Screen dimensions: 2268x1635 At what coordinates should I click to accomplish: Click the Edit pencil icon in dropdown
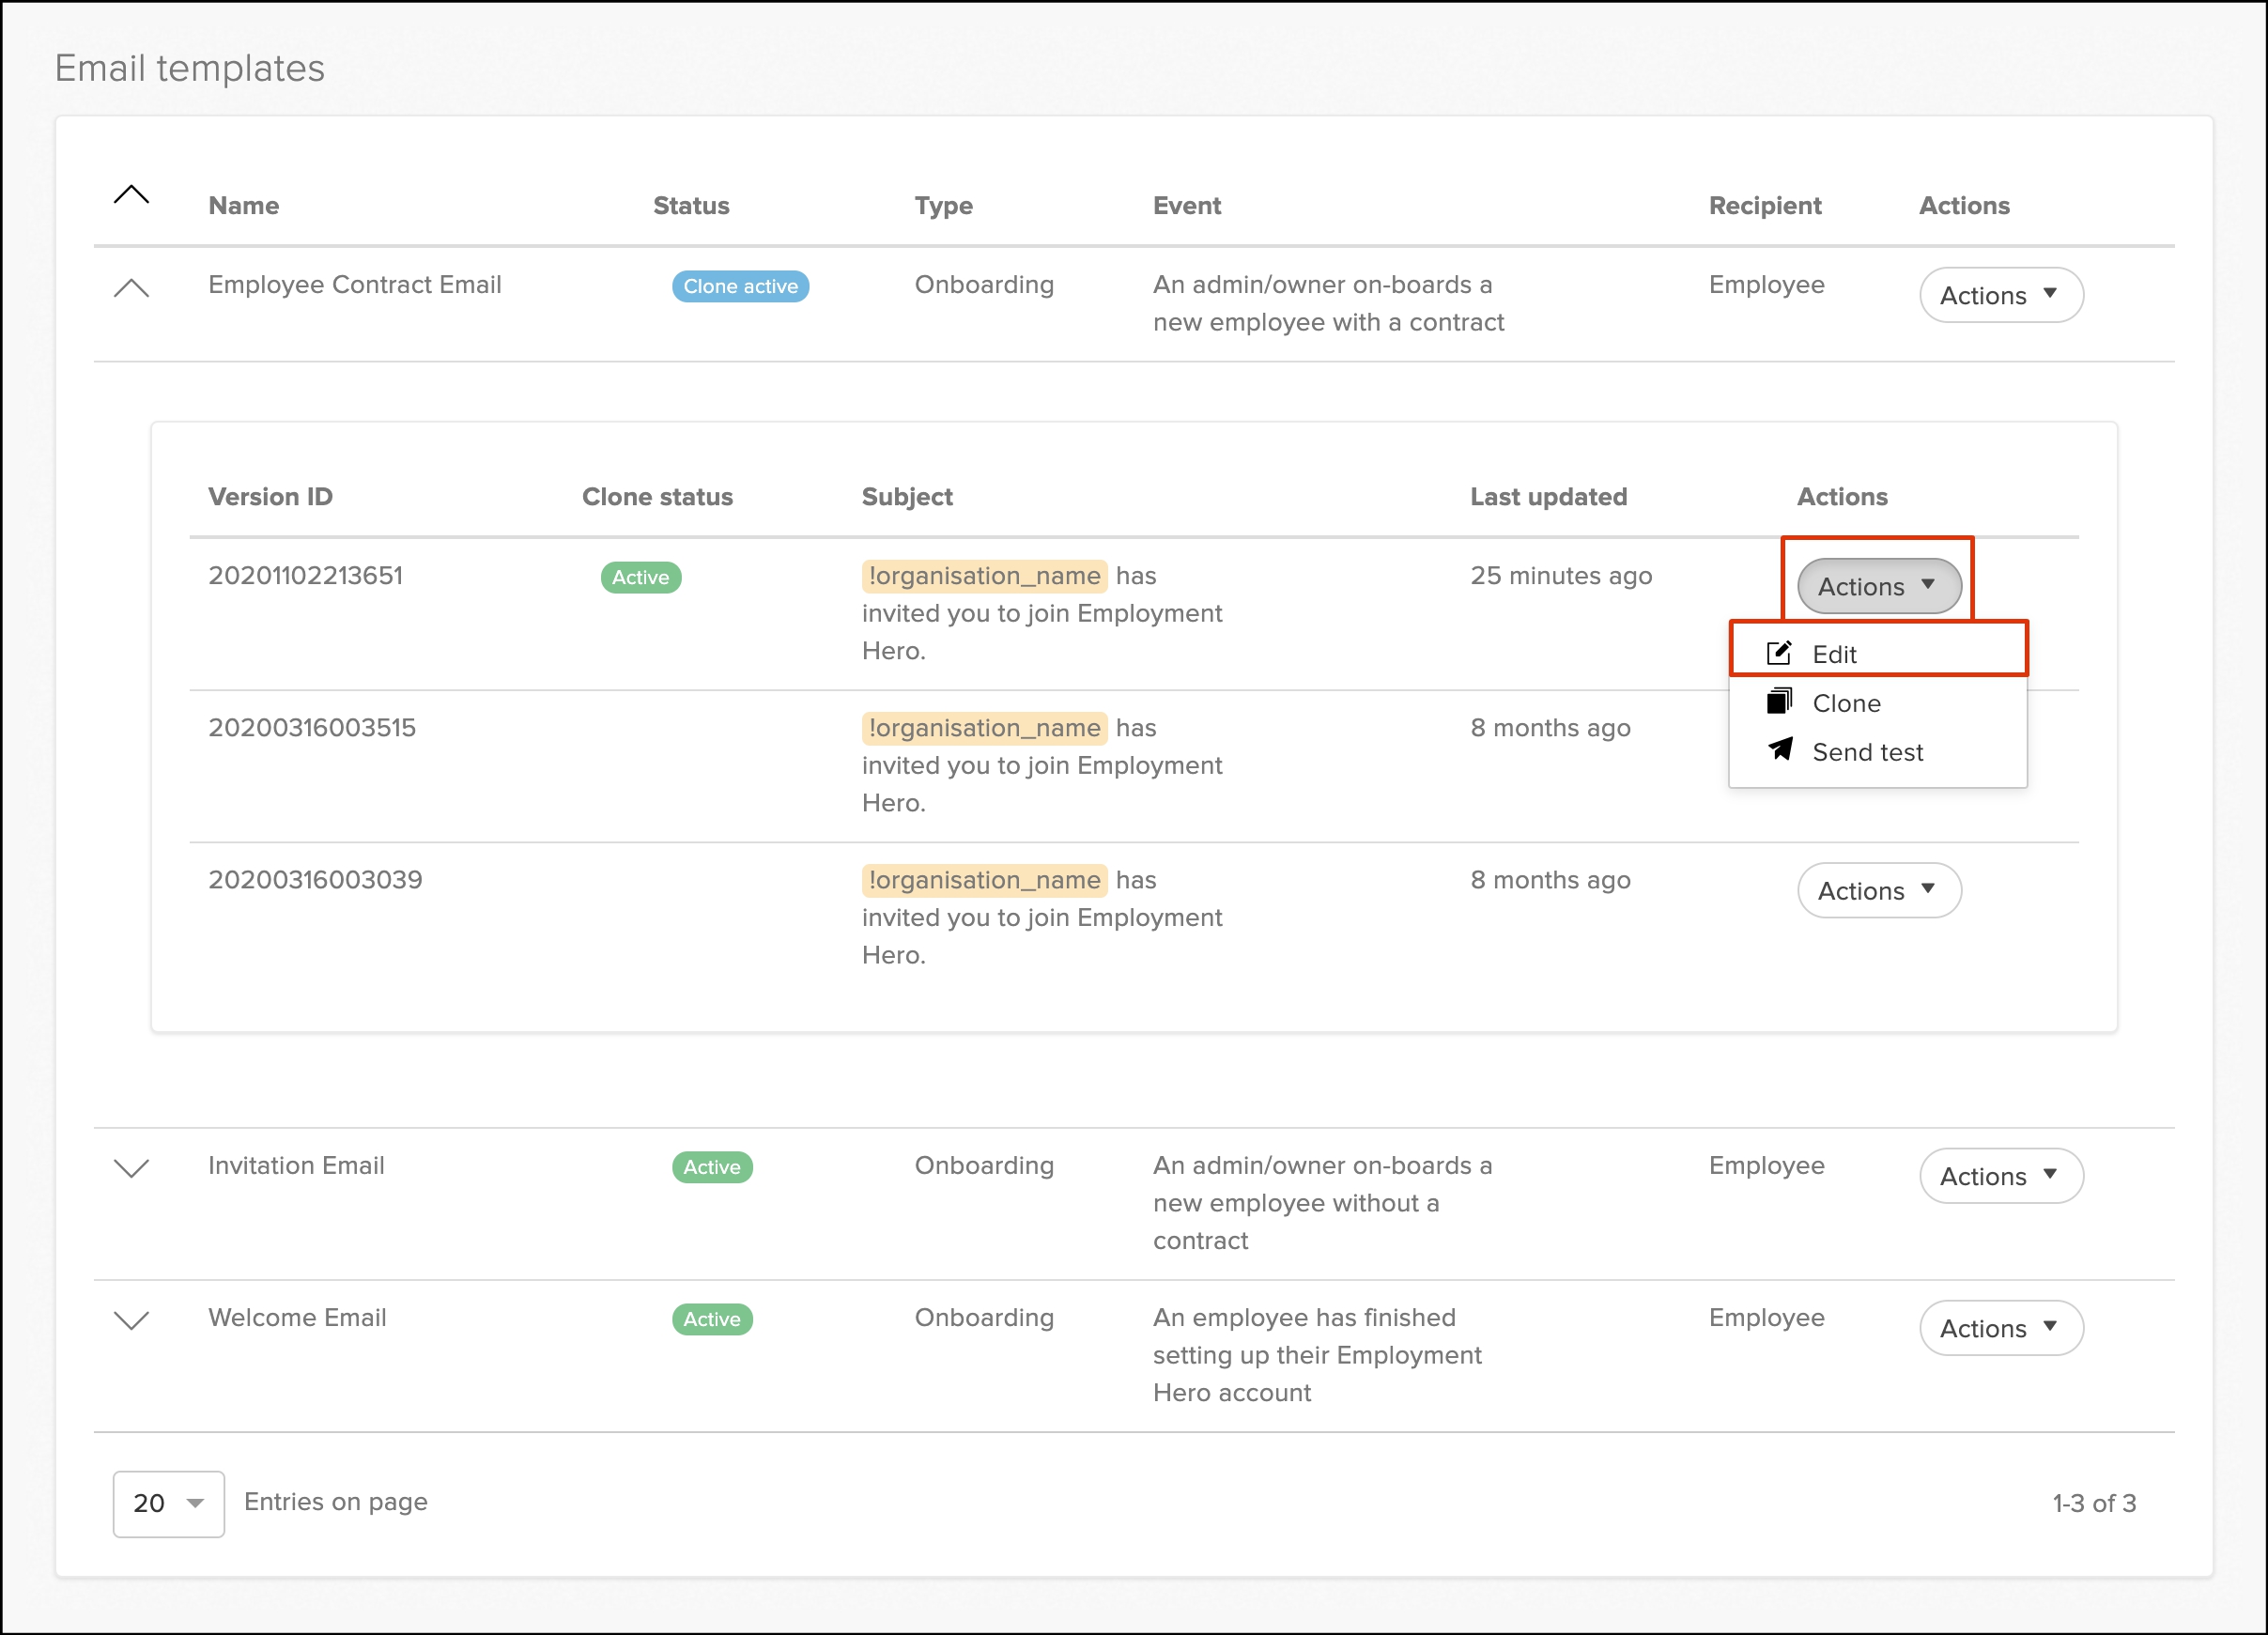[x=1778, y=653]
